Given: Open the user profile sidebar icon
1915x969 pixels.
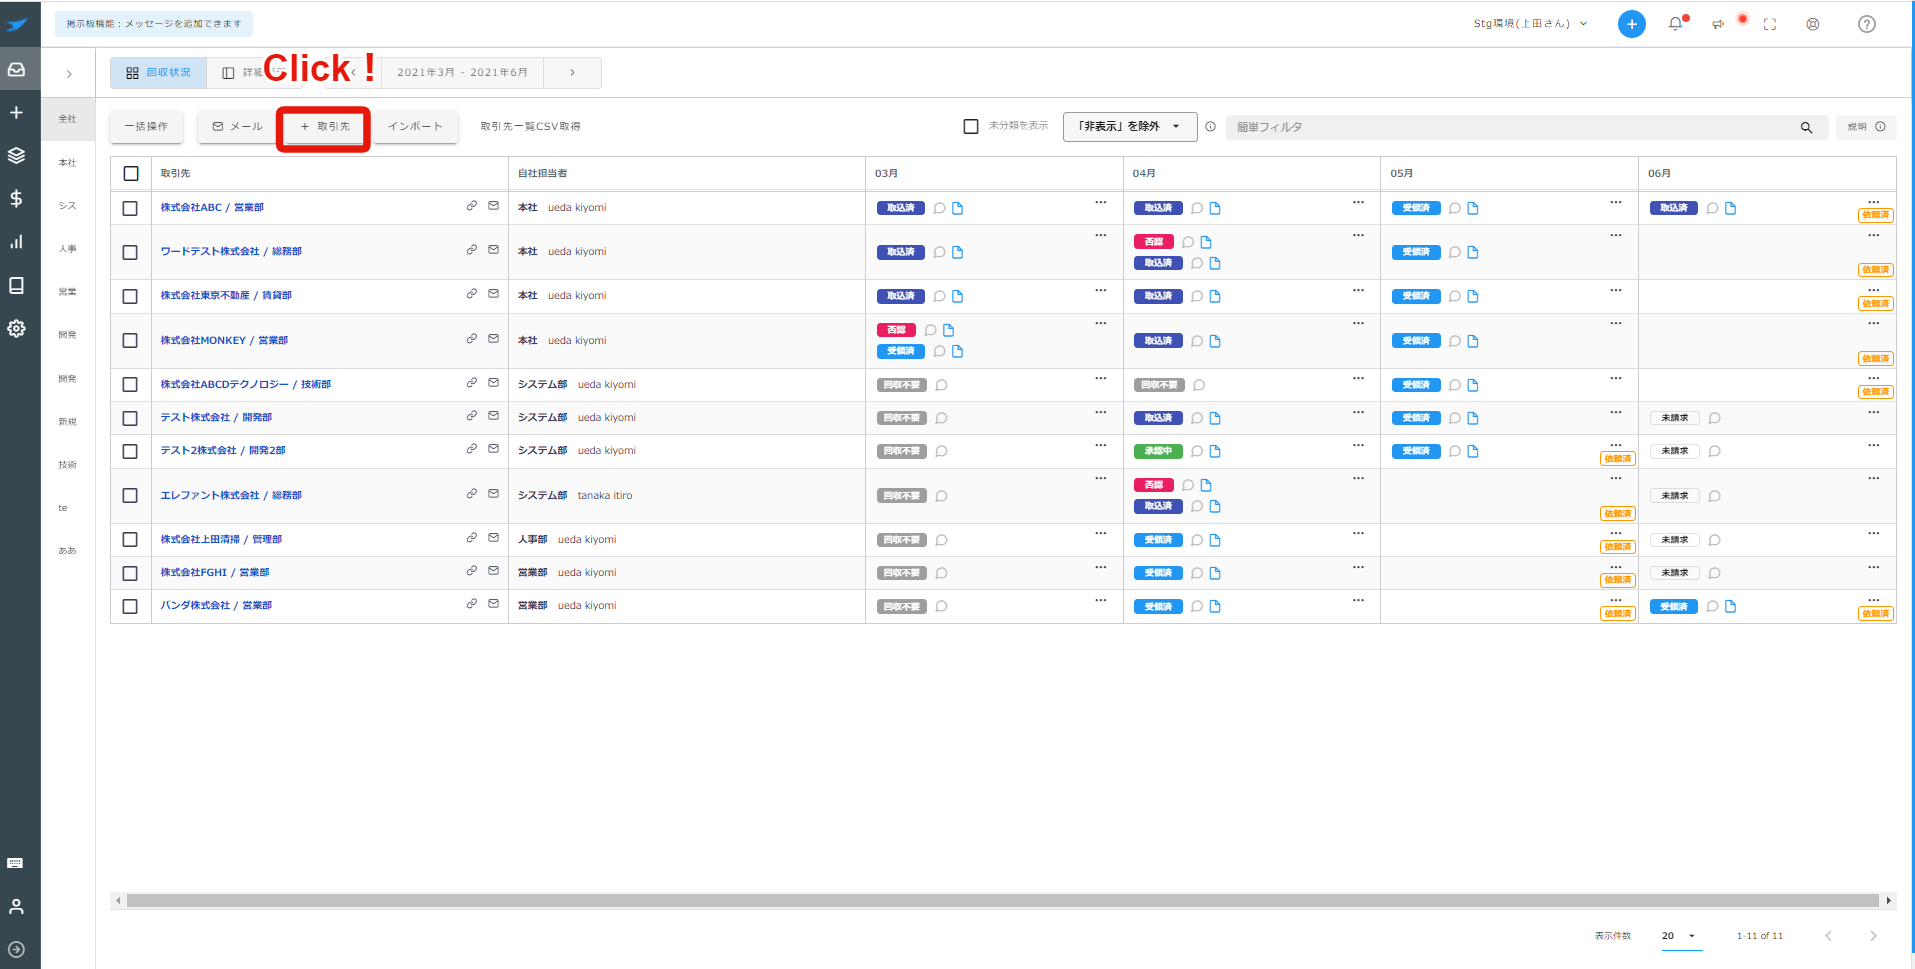Looking at the screenshot, I should [x=16, y=906].
